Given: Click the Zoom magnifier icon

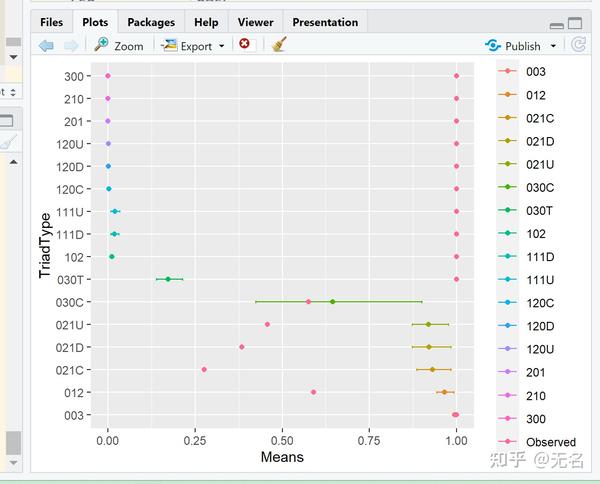Looking at the screenshot, I should pos(101,45).
